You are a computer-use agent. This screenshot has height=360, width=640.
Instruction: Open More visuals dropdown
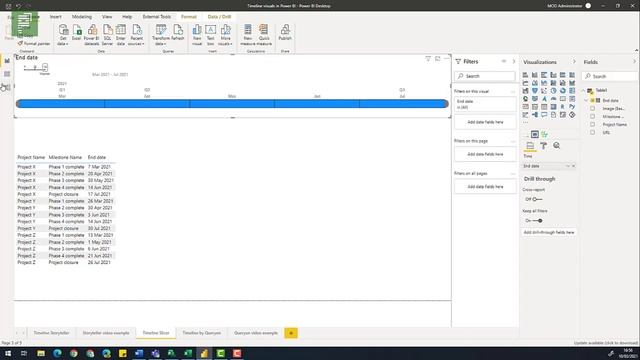(225, 35)
